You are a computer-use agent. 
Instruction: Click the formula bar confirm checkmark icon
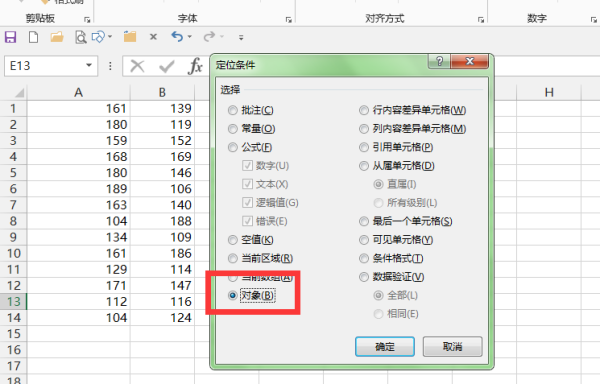(x=167, y=66)
